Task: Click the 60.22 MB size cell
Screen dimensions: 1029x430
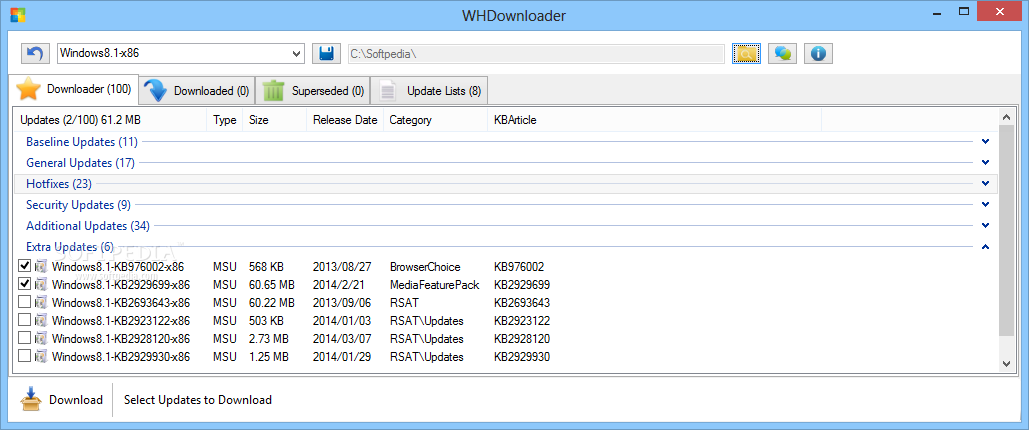Action: [272, 303]
